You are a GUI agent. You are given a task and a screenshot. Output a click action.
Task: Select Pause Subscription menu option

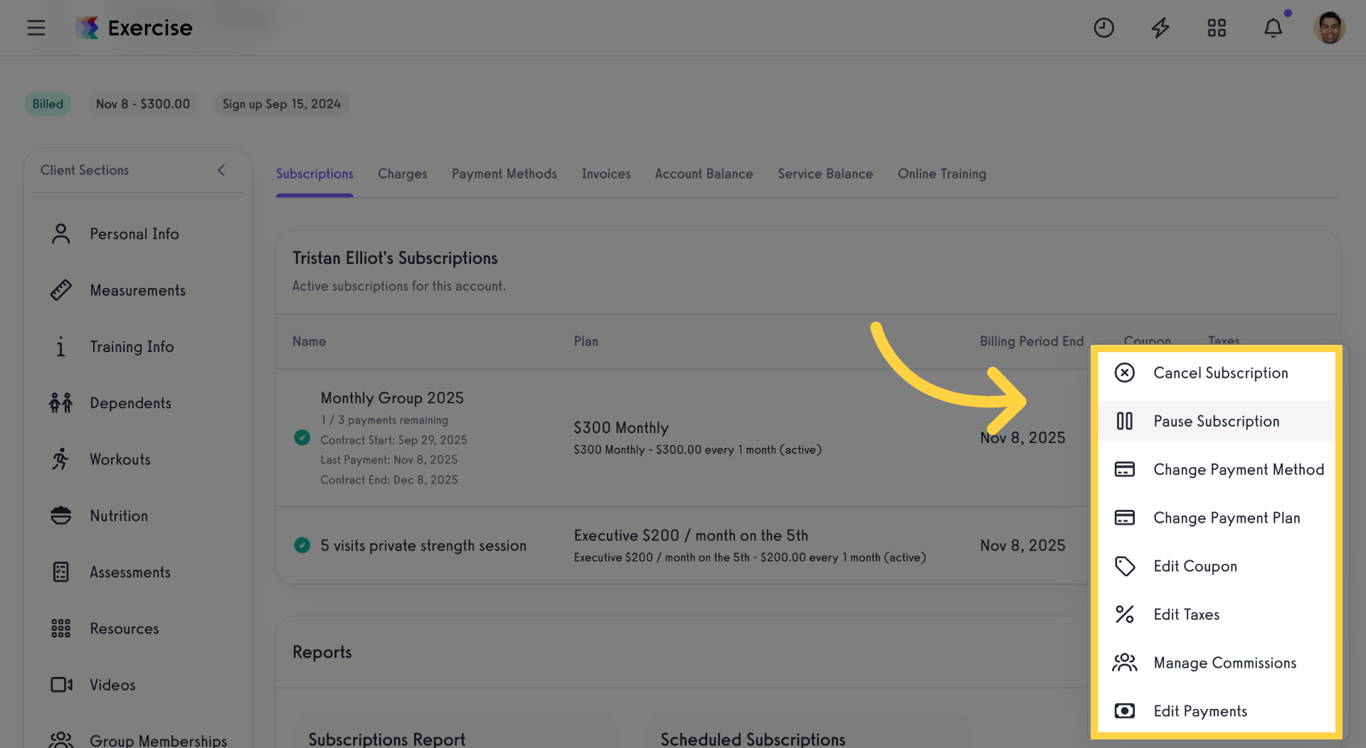point(1216,421)
